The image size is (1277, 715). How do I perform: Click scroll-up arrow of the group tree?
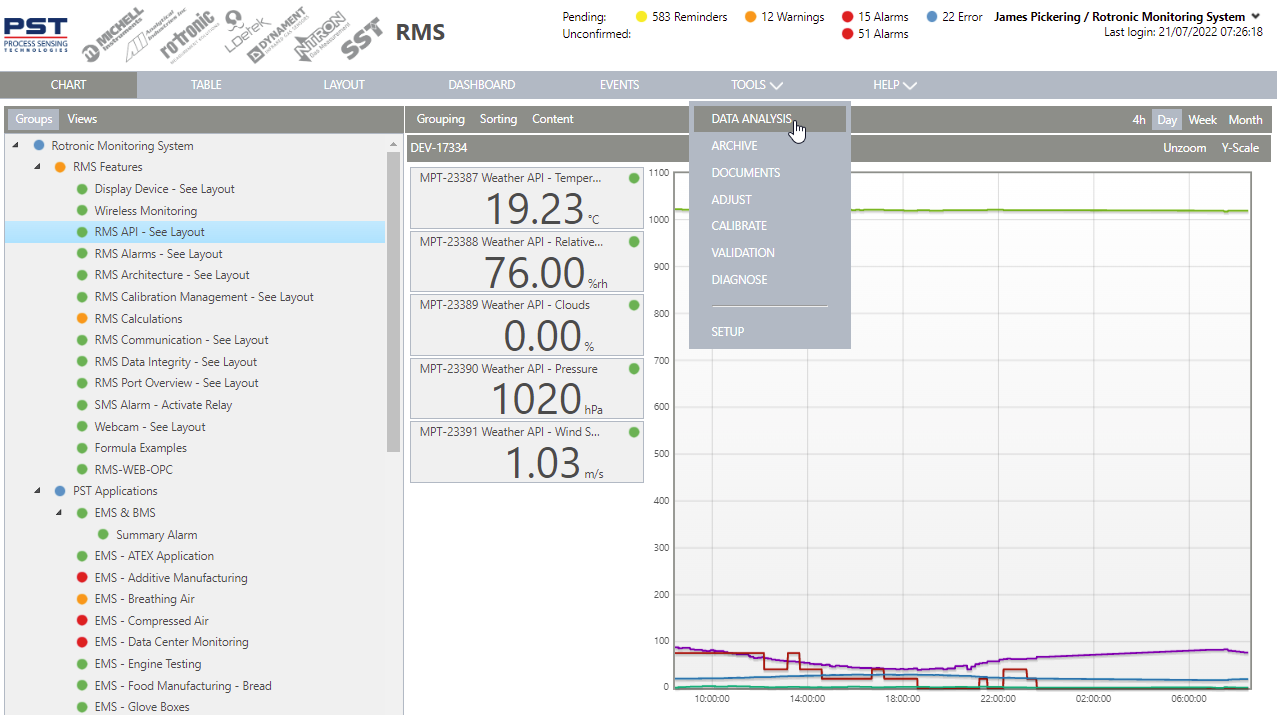(x=393, y=145)
